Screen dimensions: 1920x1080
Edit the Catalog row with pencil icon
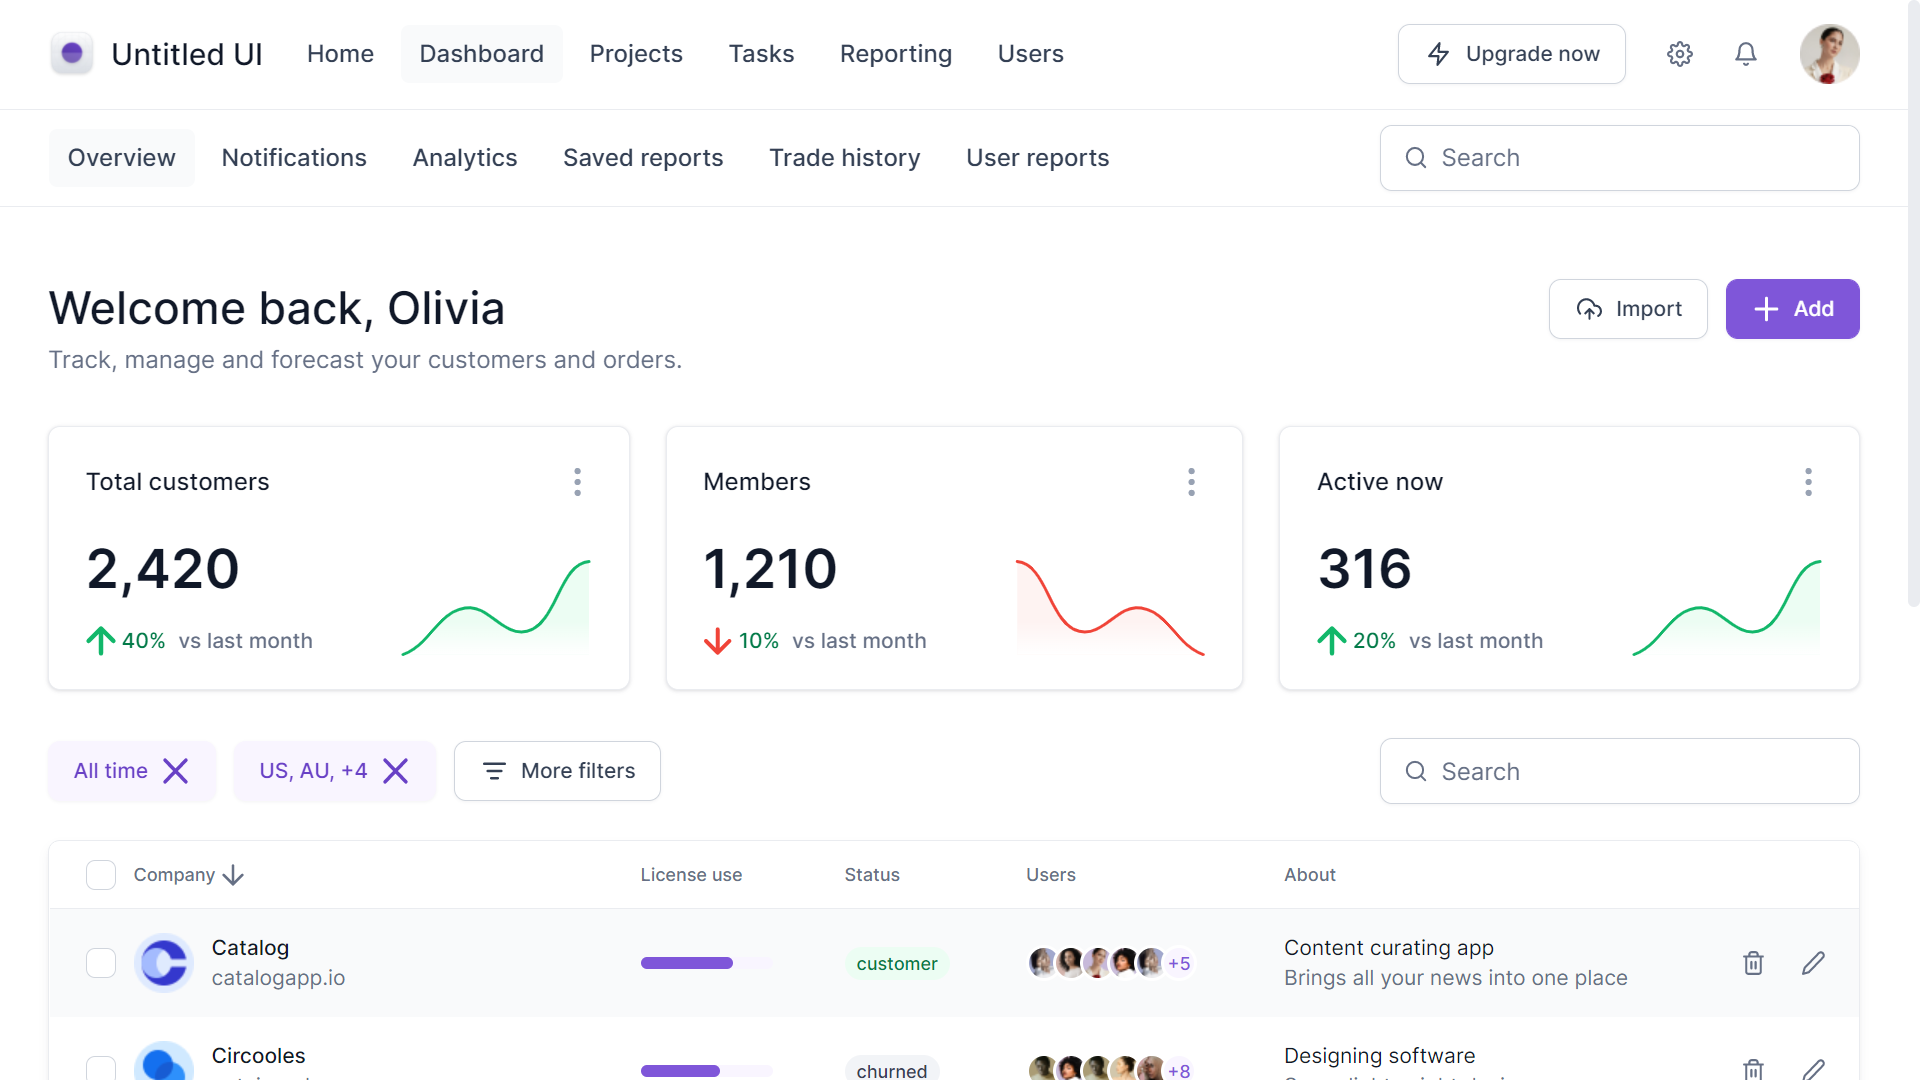pyautogui.click(x=1813, y=963)
